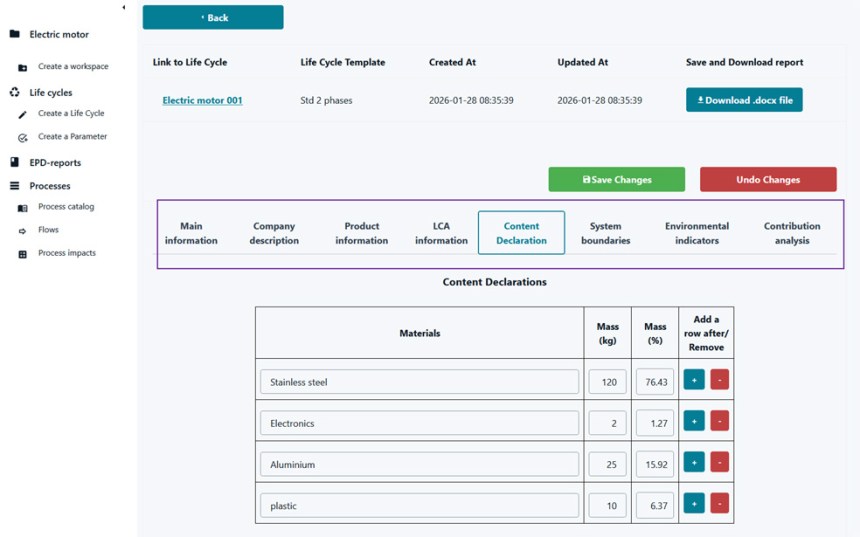Click the Process impacts grid icon
This screenshot has height=537, width=860.
tap(23, 254)
